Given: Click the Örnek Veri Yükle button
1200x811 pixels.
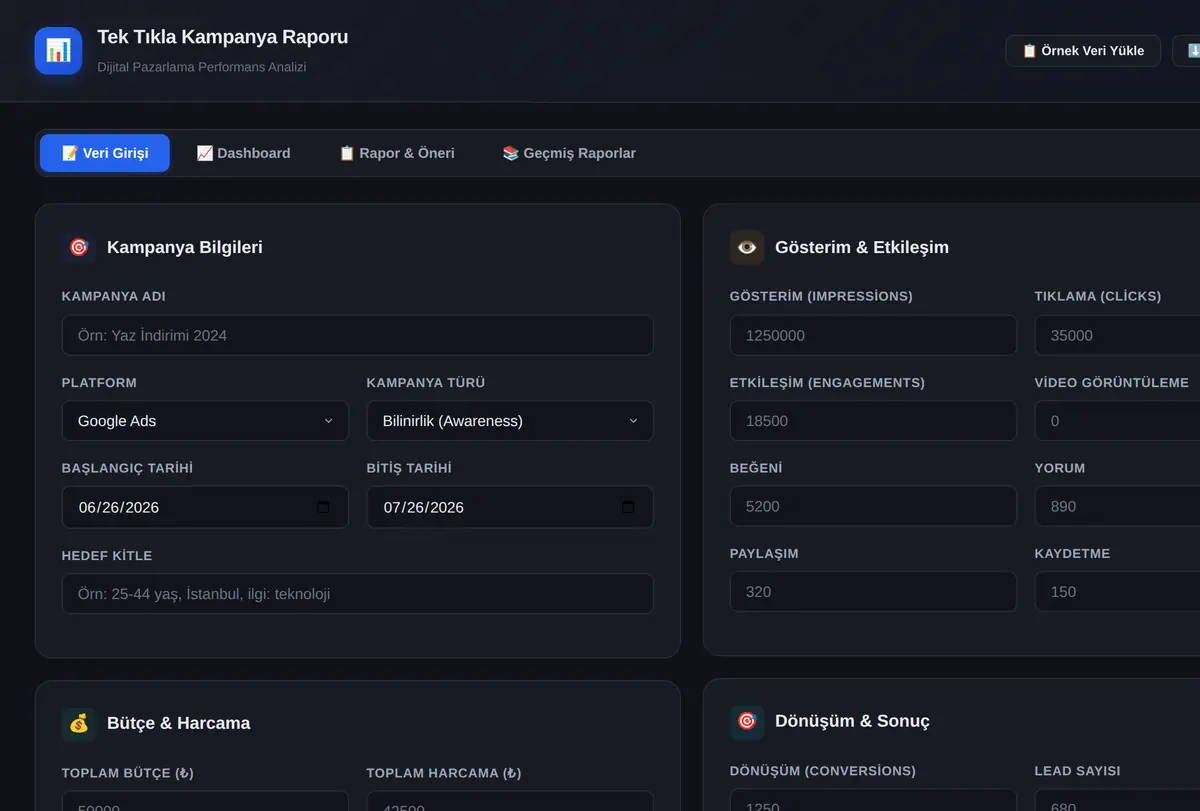Looking at the screenshot, I should 1083,51.
